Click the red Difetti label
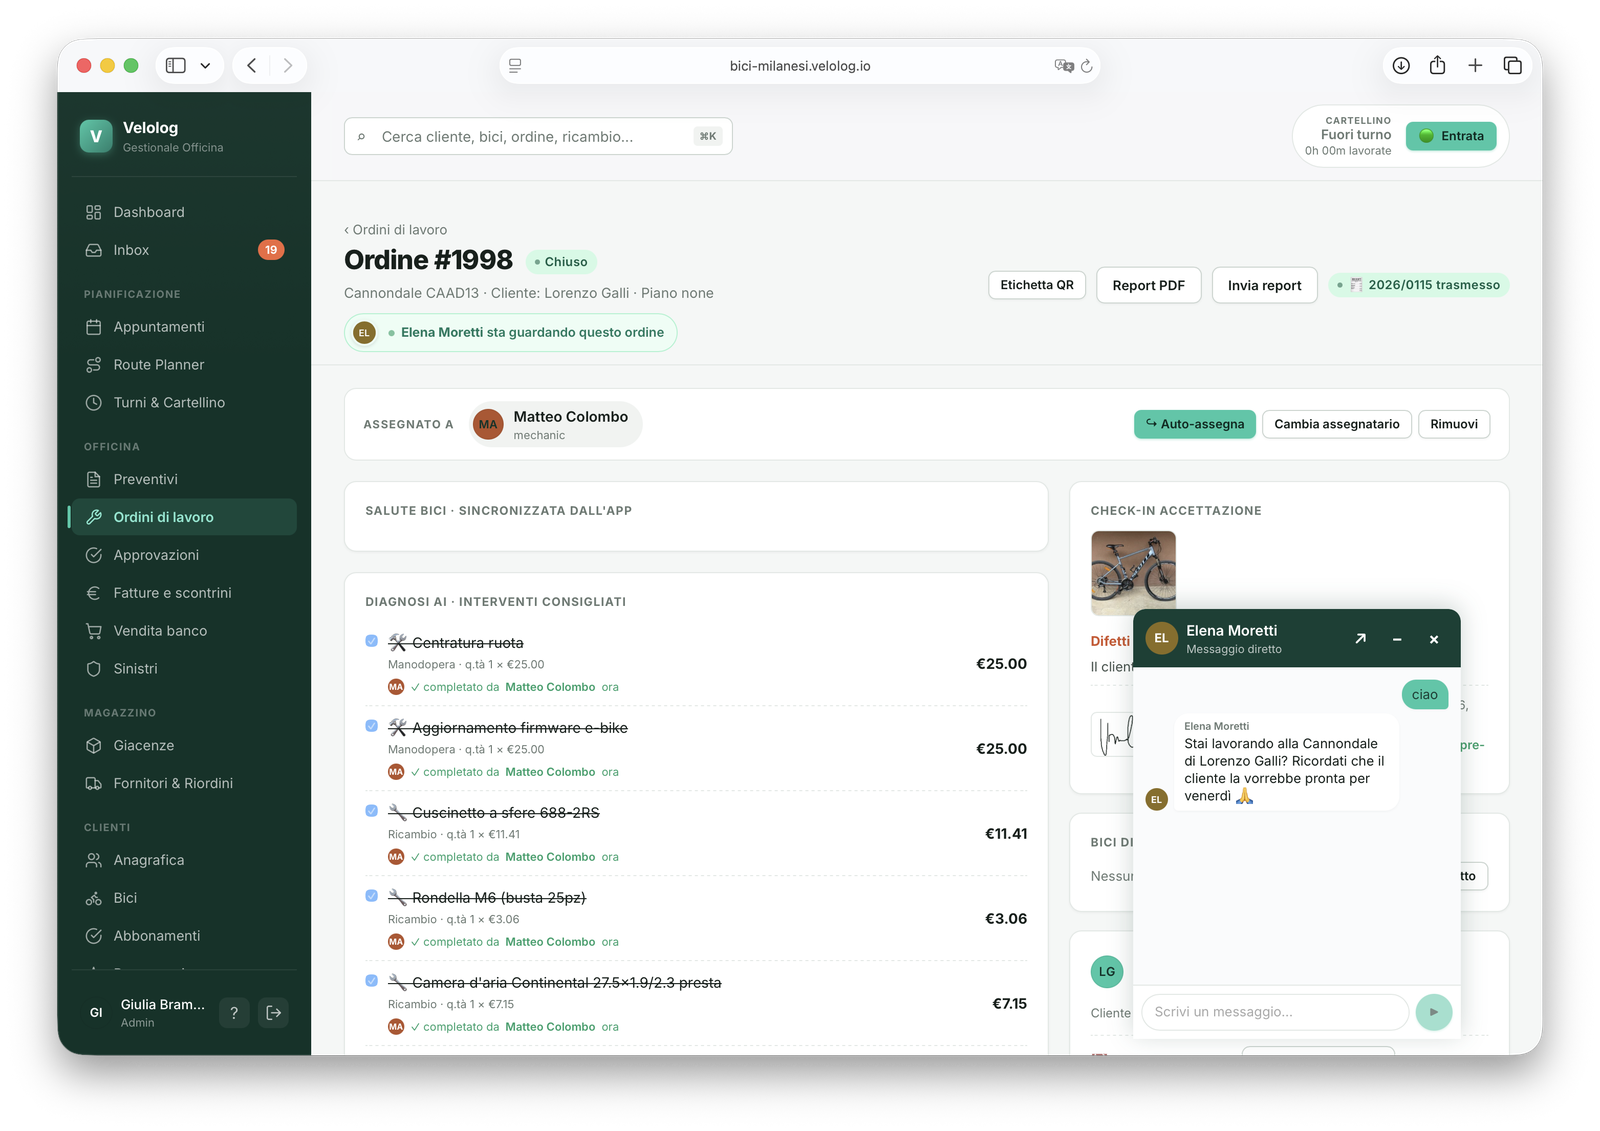Viewport: 1600px width, 1131px height. tap(1110, 641)
